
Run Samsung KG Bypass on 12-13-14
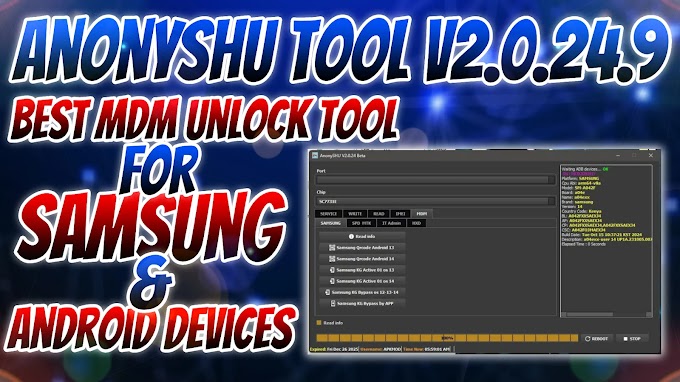coord(362,292)
